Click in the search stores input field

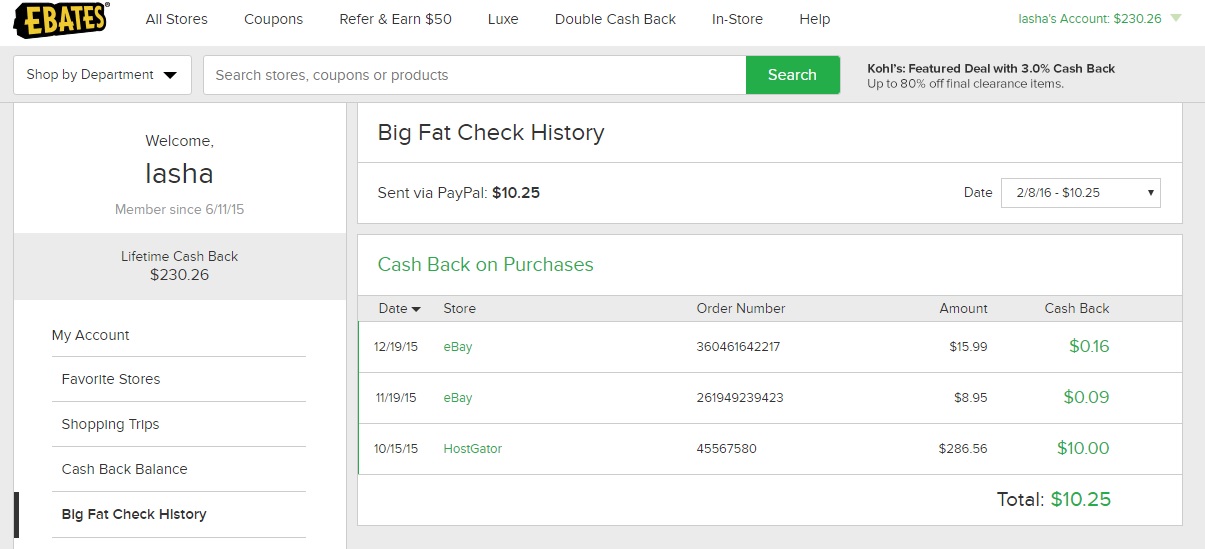pos(475,75)
